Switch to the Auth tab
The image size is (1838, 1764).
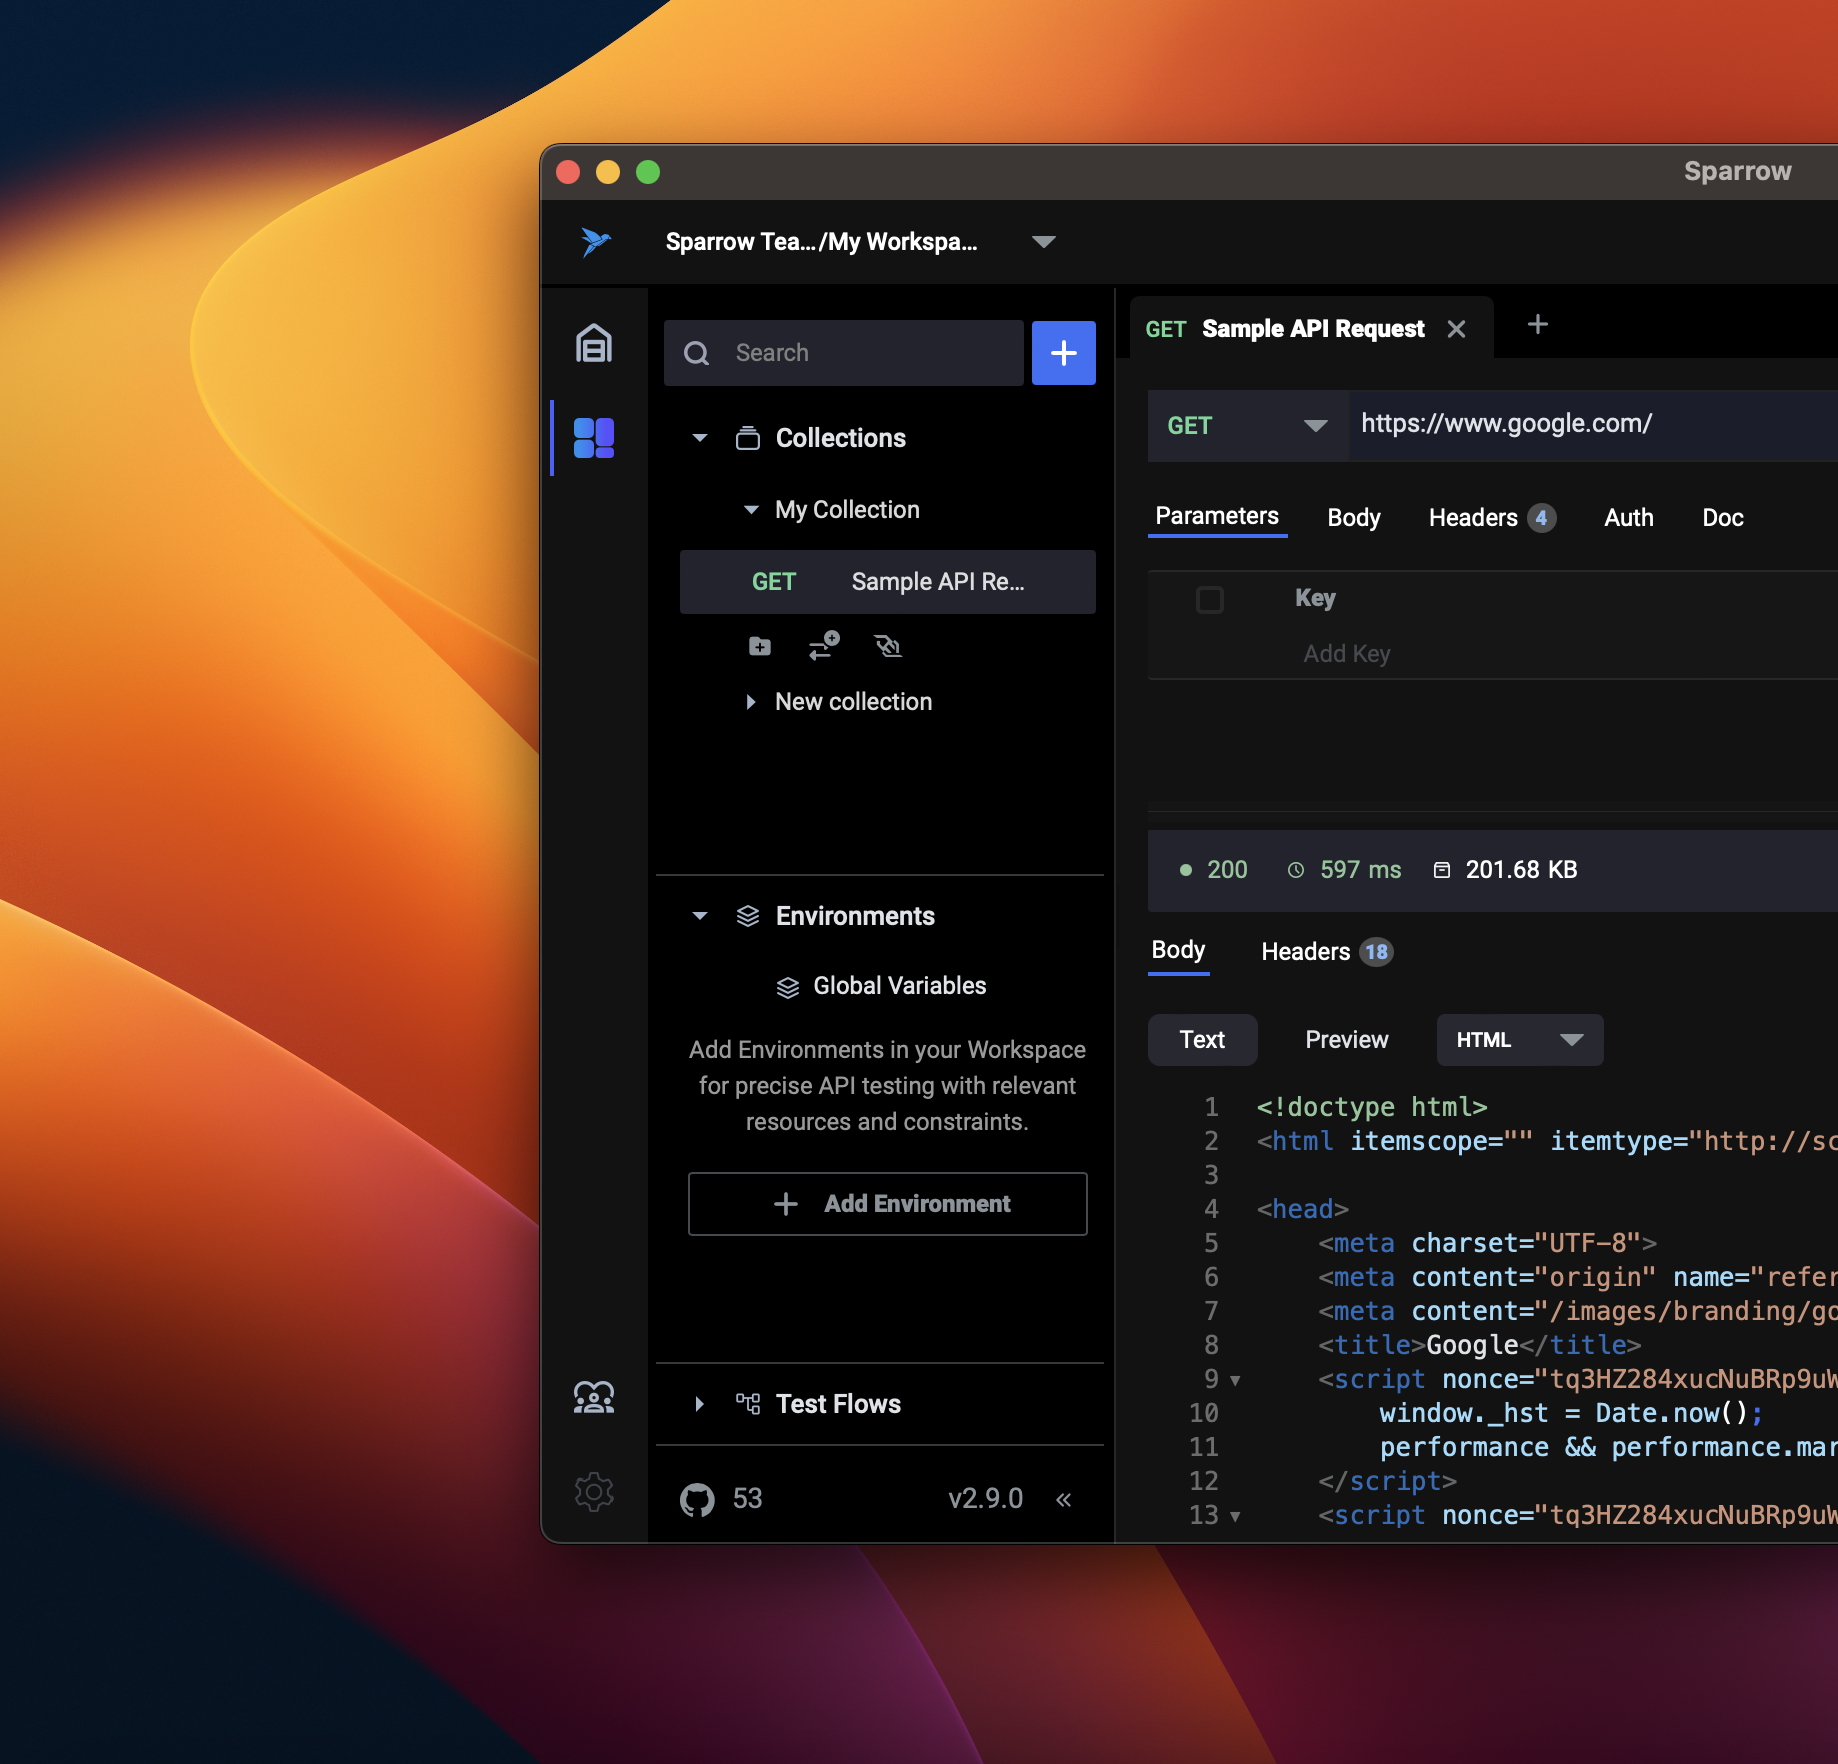click(1628, 518)
